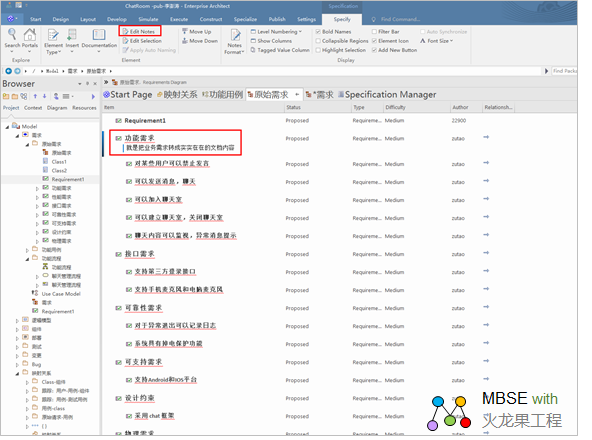Click the up arrow in Browser toolbar
Image resolution: width=592 pixels, height=440 pixels.
[x=35, y=96]
